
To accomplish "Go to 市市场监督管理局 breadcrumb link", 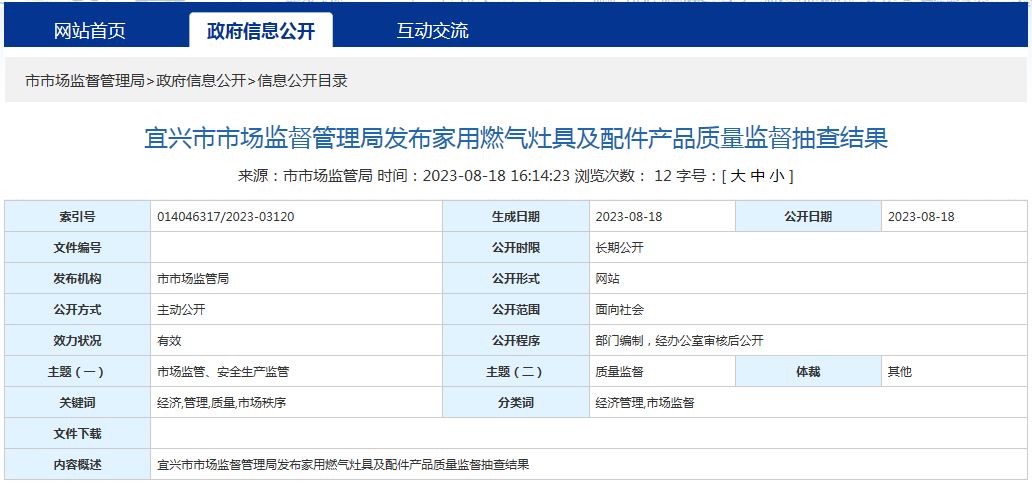I will (84, 81).
